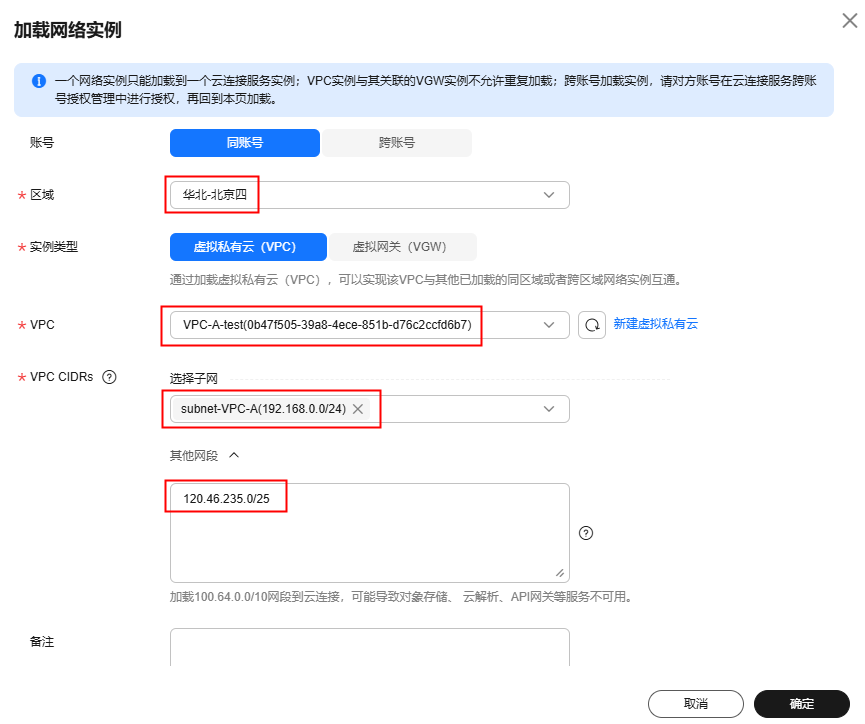Click the blue info icon in notice banner
865x724 pixels.
(39, 81)
